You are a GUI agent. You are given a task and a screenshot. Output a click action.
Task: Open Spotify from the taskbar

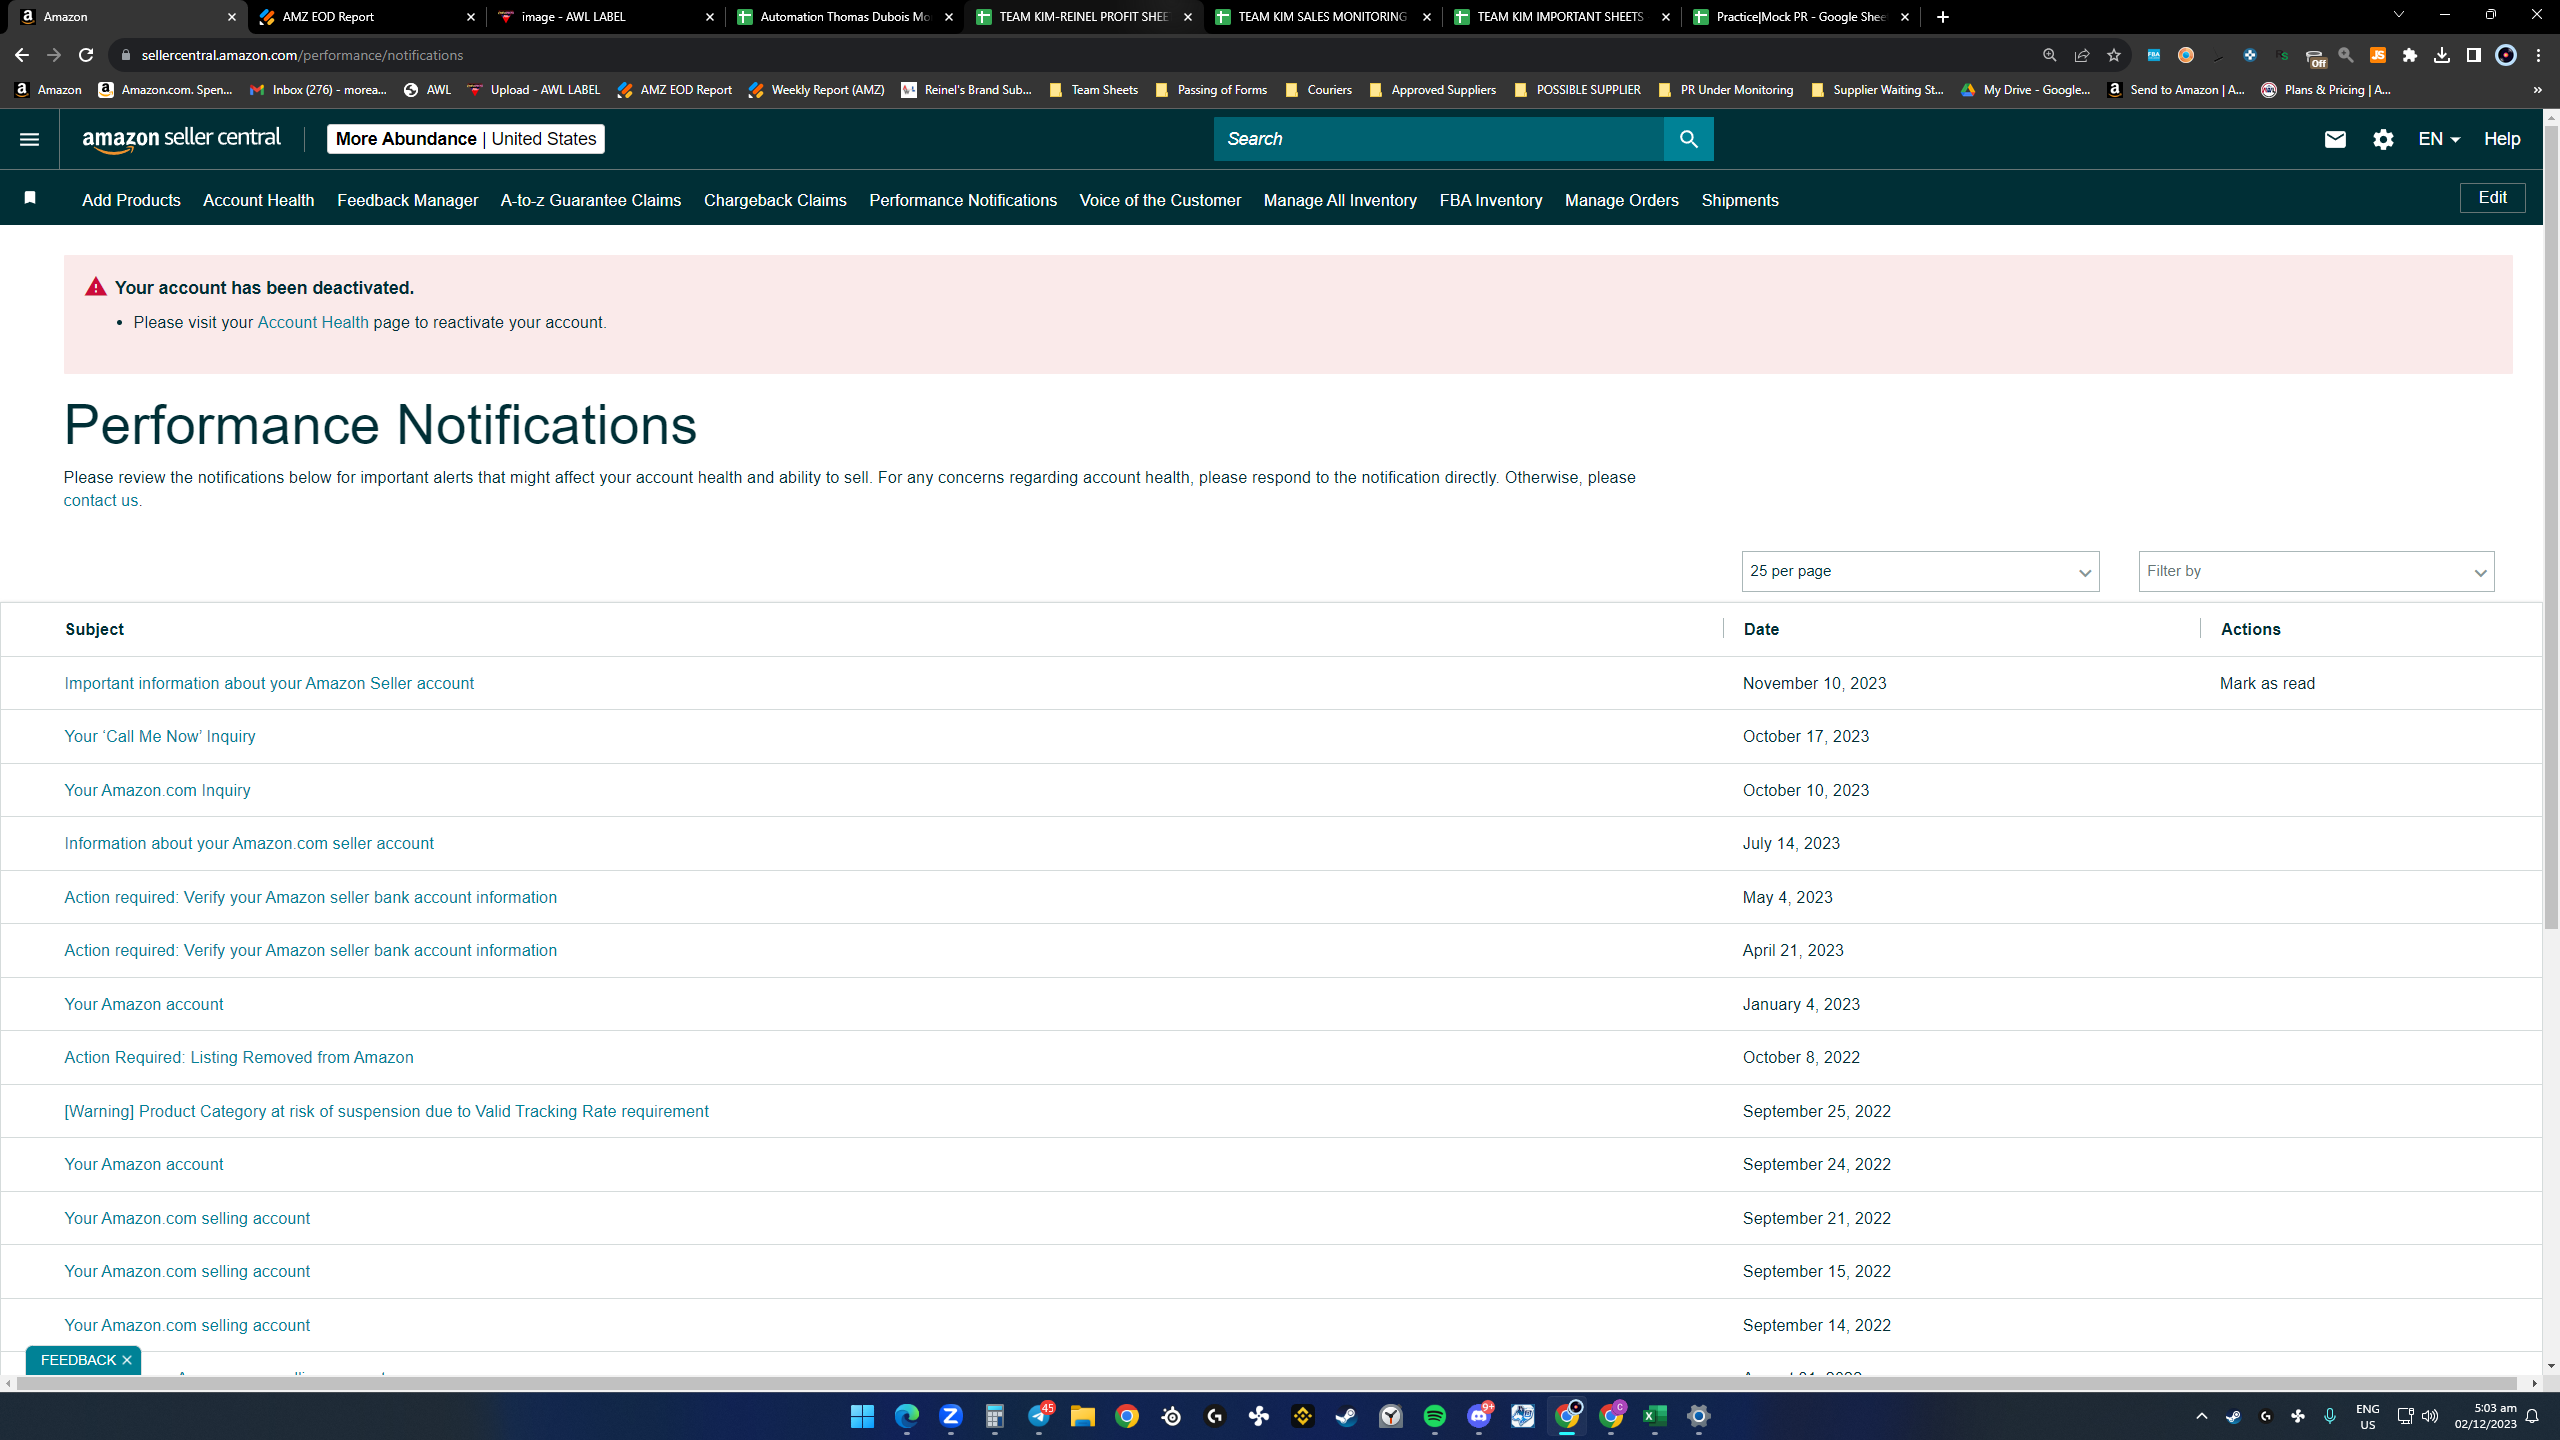pyautogui.click(x=1434, y=1416)
